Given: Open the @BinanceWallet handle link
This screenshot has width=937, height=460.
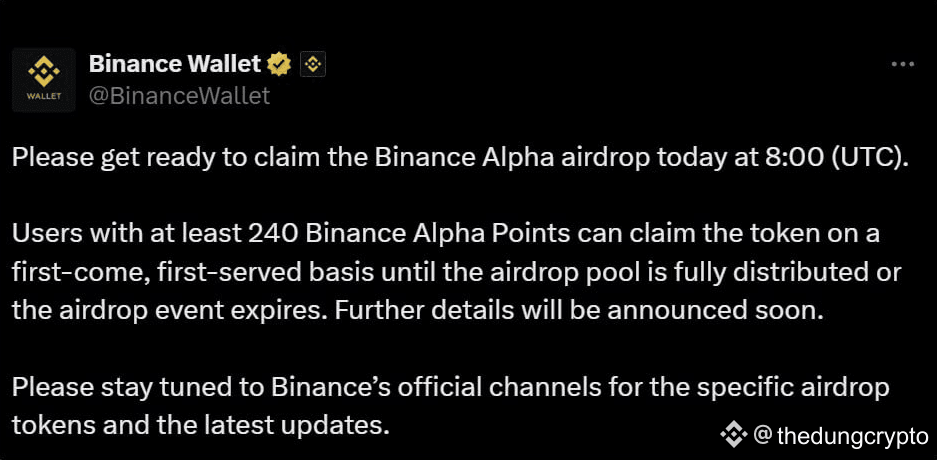Looking at the screenshot, I should [179, 96].
